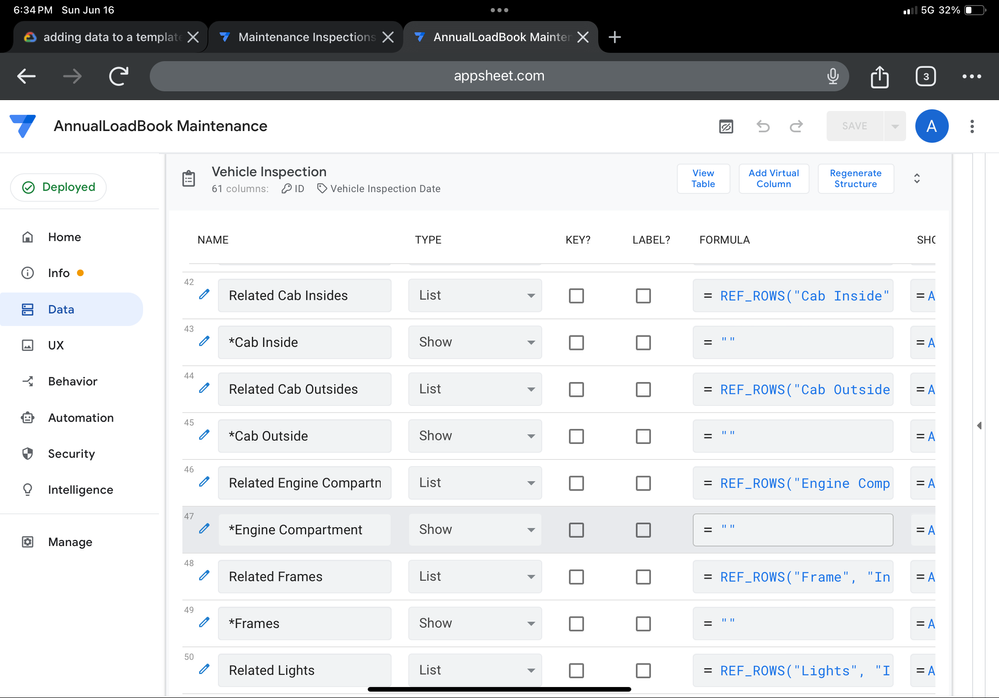This screenshot has height=698, width=999.
Task: Switch to Maintenance Inspections browser tab
Action: tap(306, 37)
